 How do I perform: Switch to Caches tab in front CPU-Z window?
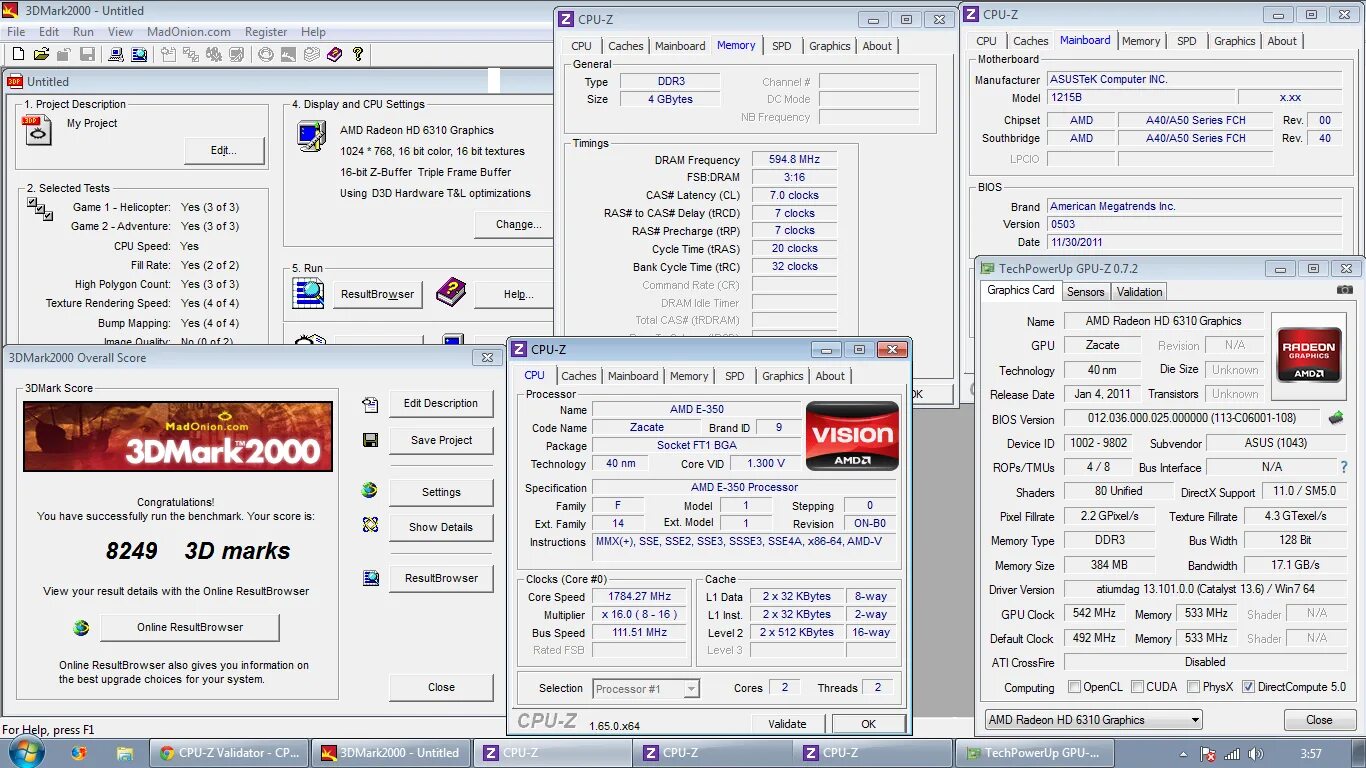[578, 376]
